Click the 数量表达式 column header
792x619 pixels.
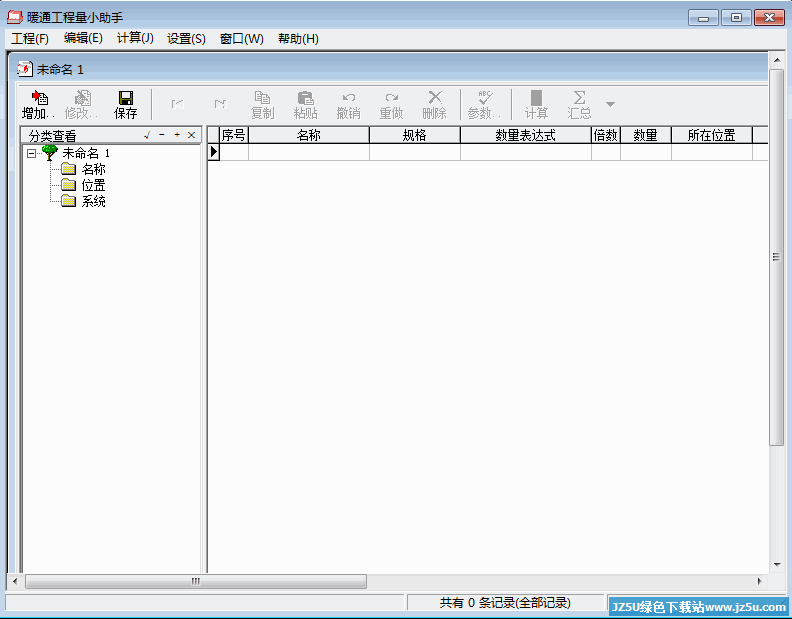point(526,135)
